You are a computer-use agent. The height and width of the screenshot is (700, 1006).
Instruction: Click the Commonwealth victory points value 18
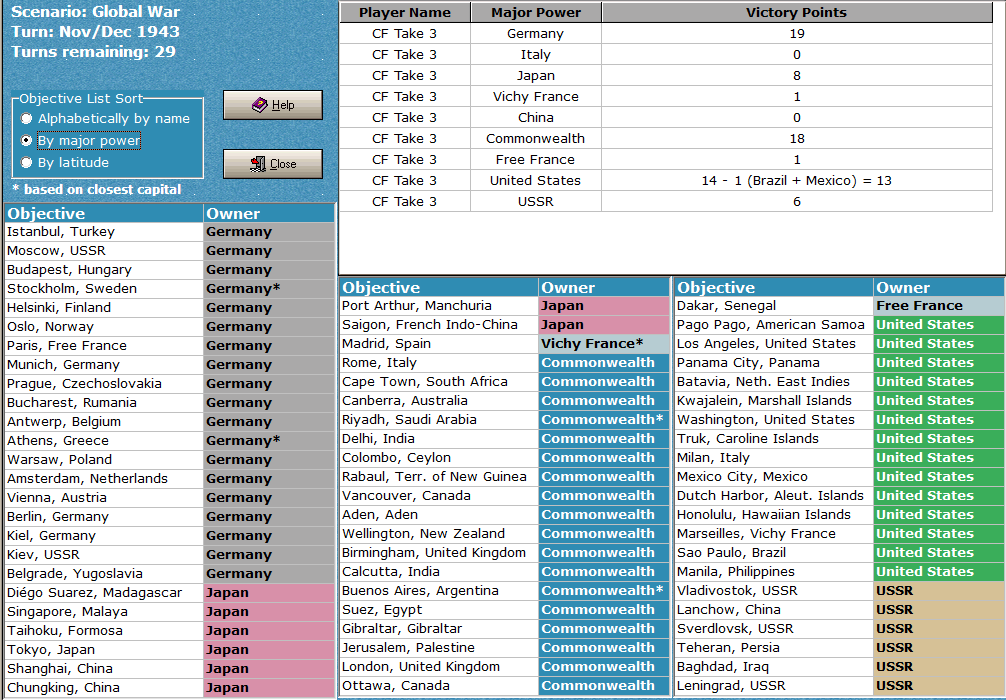click(x=797, y=139)
